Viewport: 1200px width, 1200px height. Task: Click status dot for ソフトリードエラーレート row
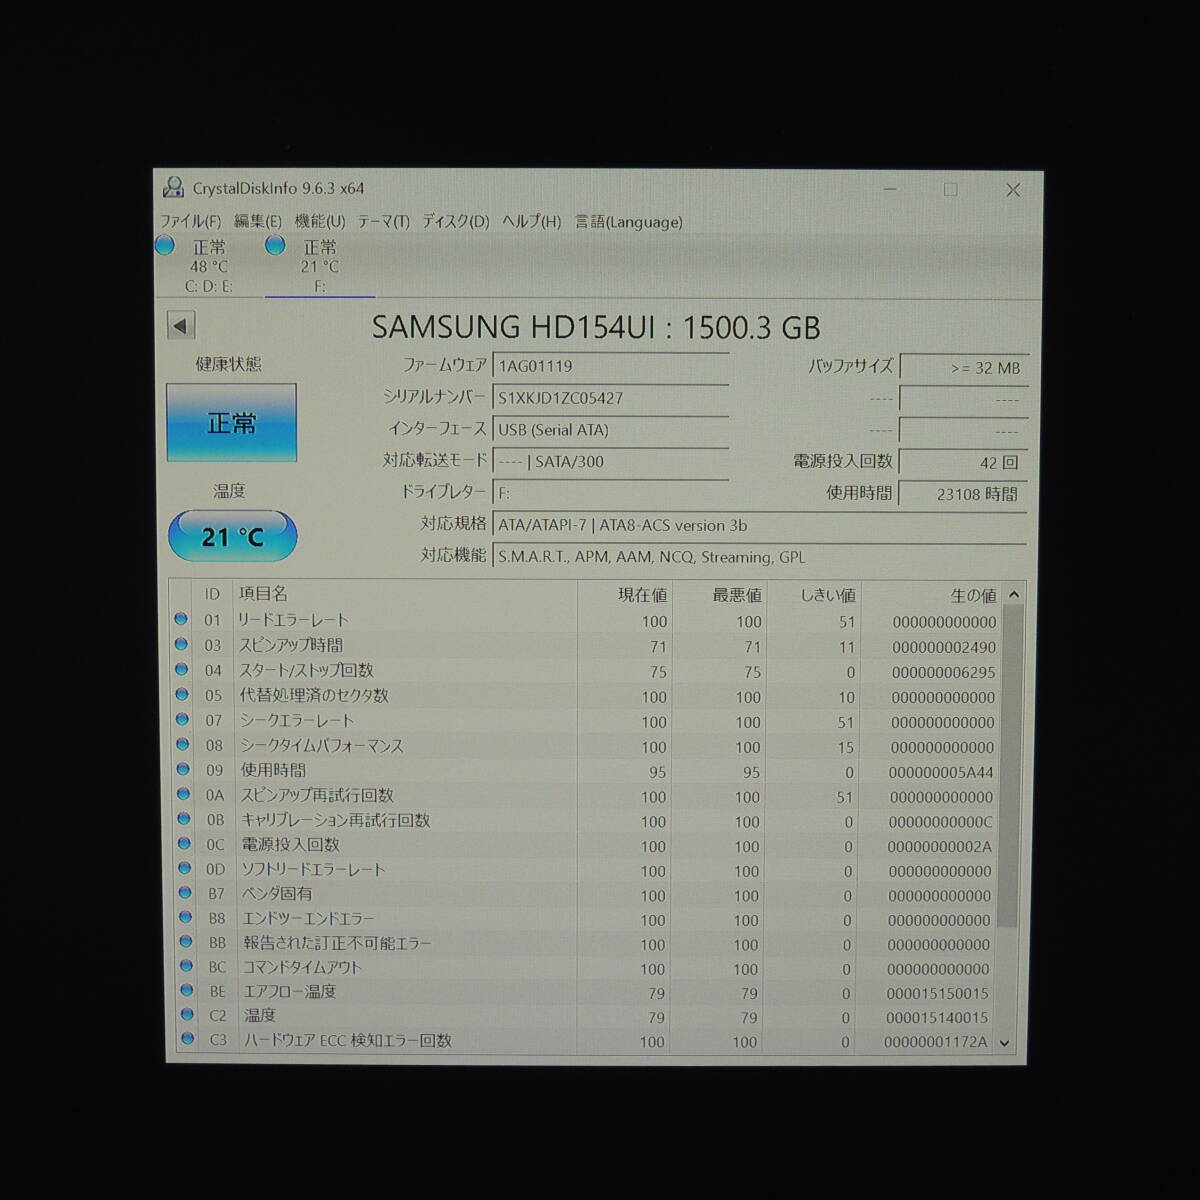coord(185,868)
